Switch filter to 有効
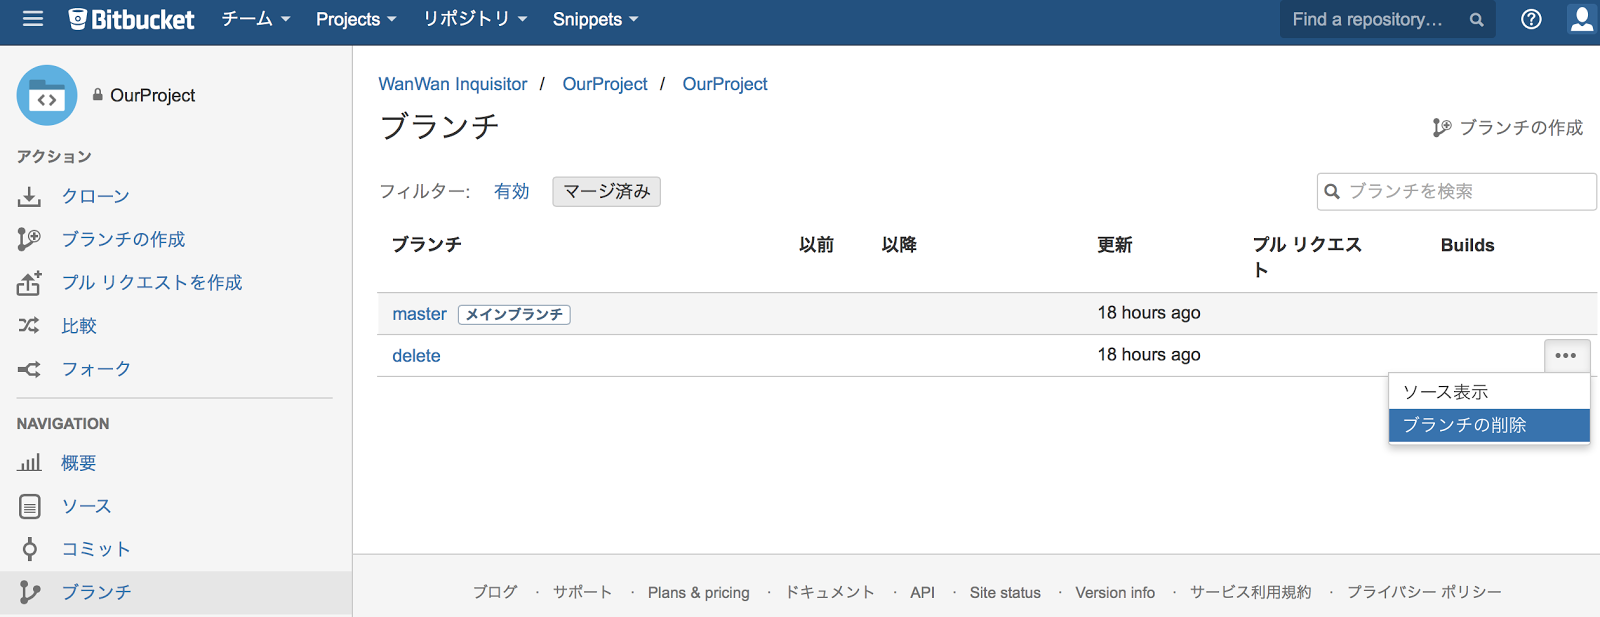Screen dimensions: 1600x617 tap(511, 191)
